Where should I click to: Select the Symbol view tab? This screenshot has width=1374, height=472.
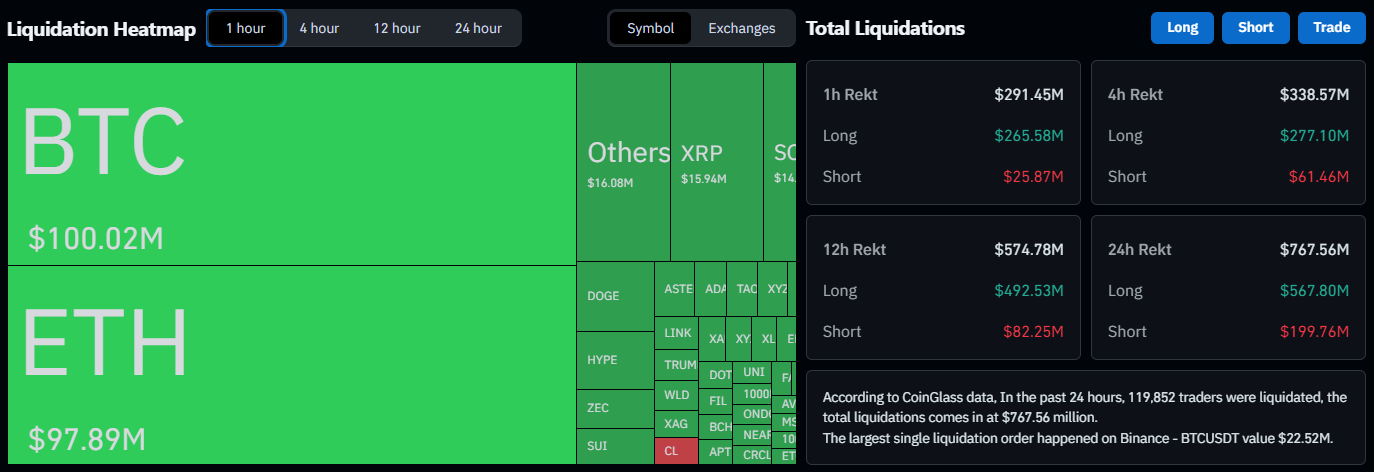tap(651, 28)
